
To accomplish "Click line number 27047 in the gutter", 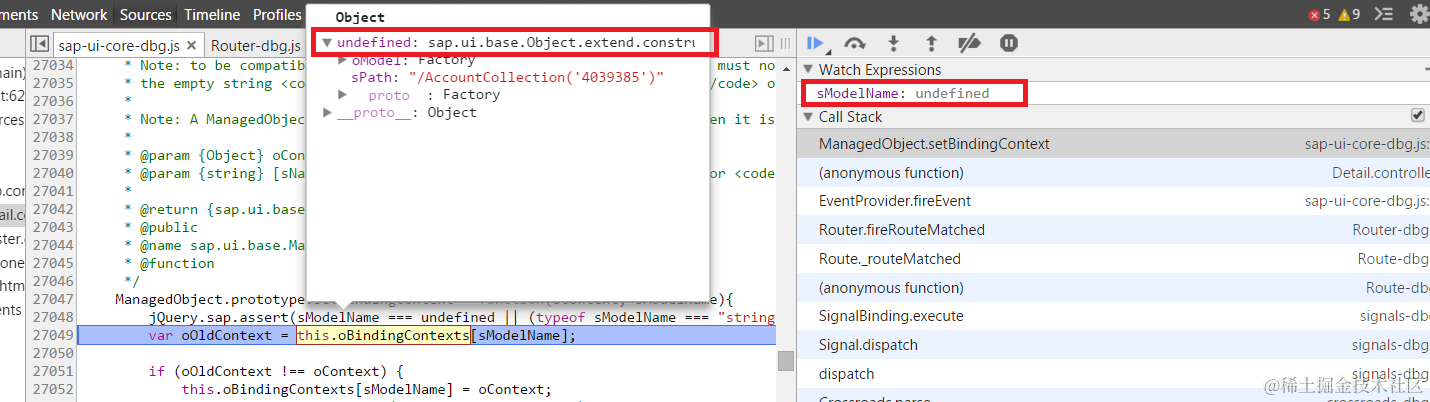I will pos(53,299).
